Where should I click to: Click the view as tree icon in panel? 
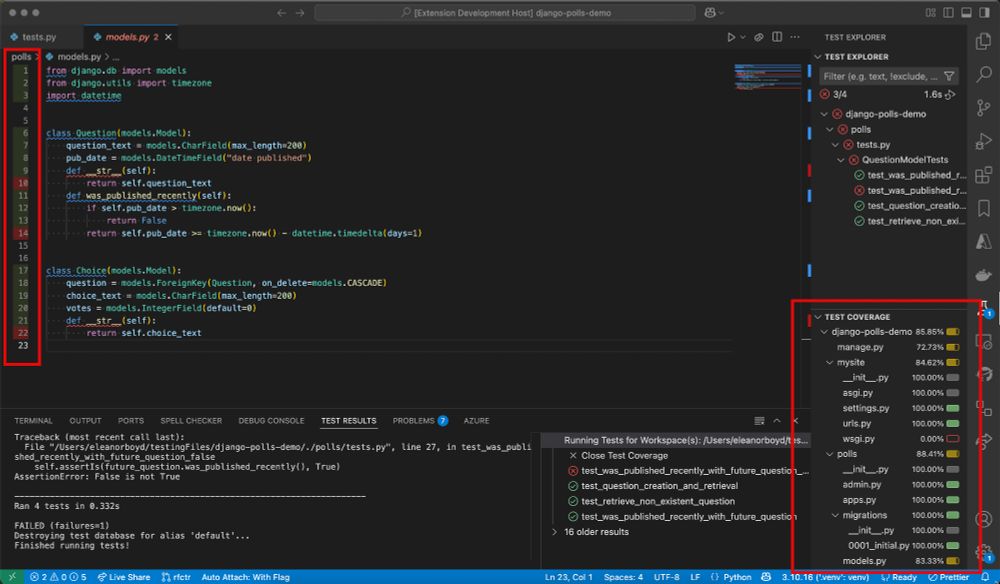click(759, 421)
